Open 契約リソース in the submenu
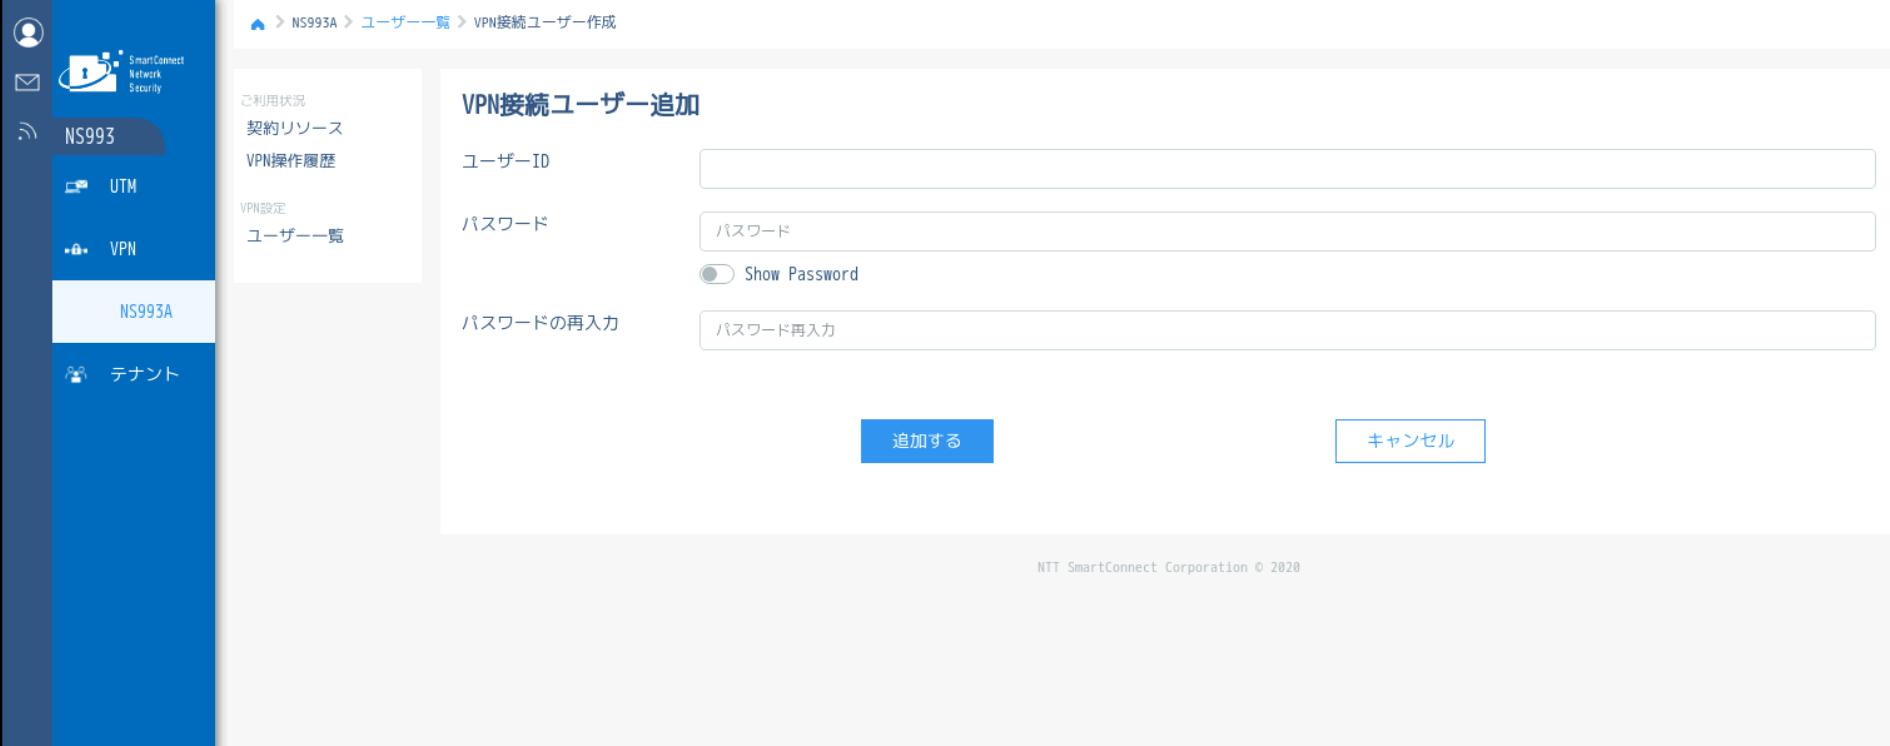1890x746 pixels. coord(295,128)
